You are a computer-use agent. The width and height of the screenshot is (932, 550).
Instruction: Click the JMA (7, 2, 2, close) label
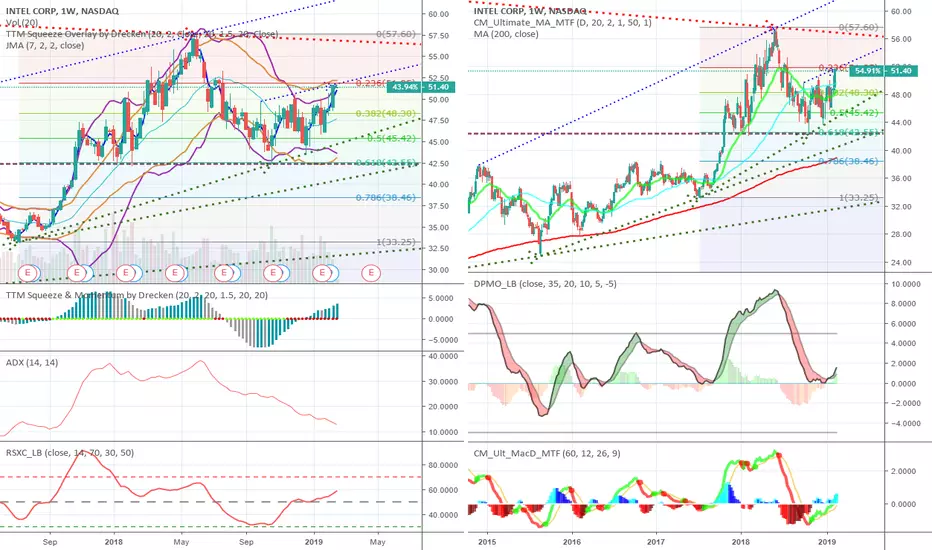45,45
